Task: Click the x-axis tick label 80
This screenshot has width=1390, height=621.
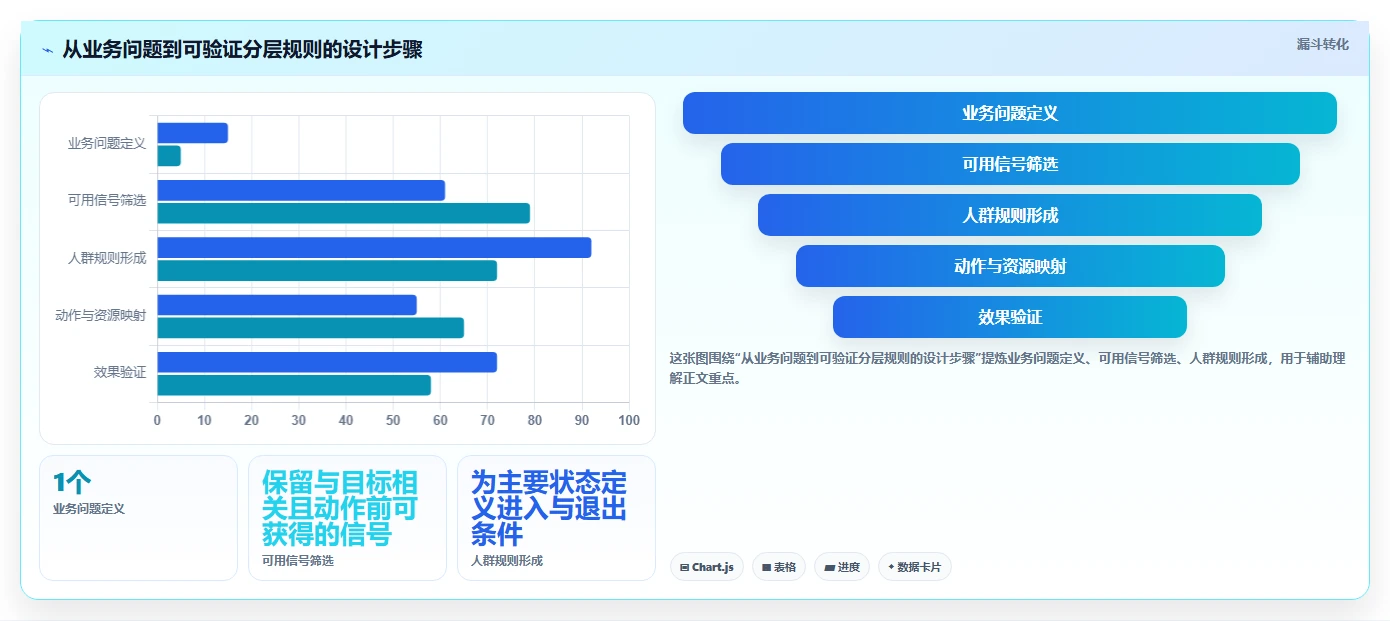Action: coord(535,421)
